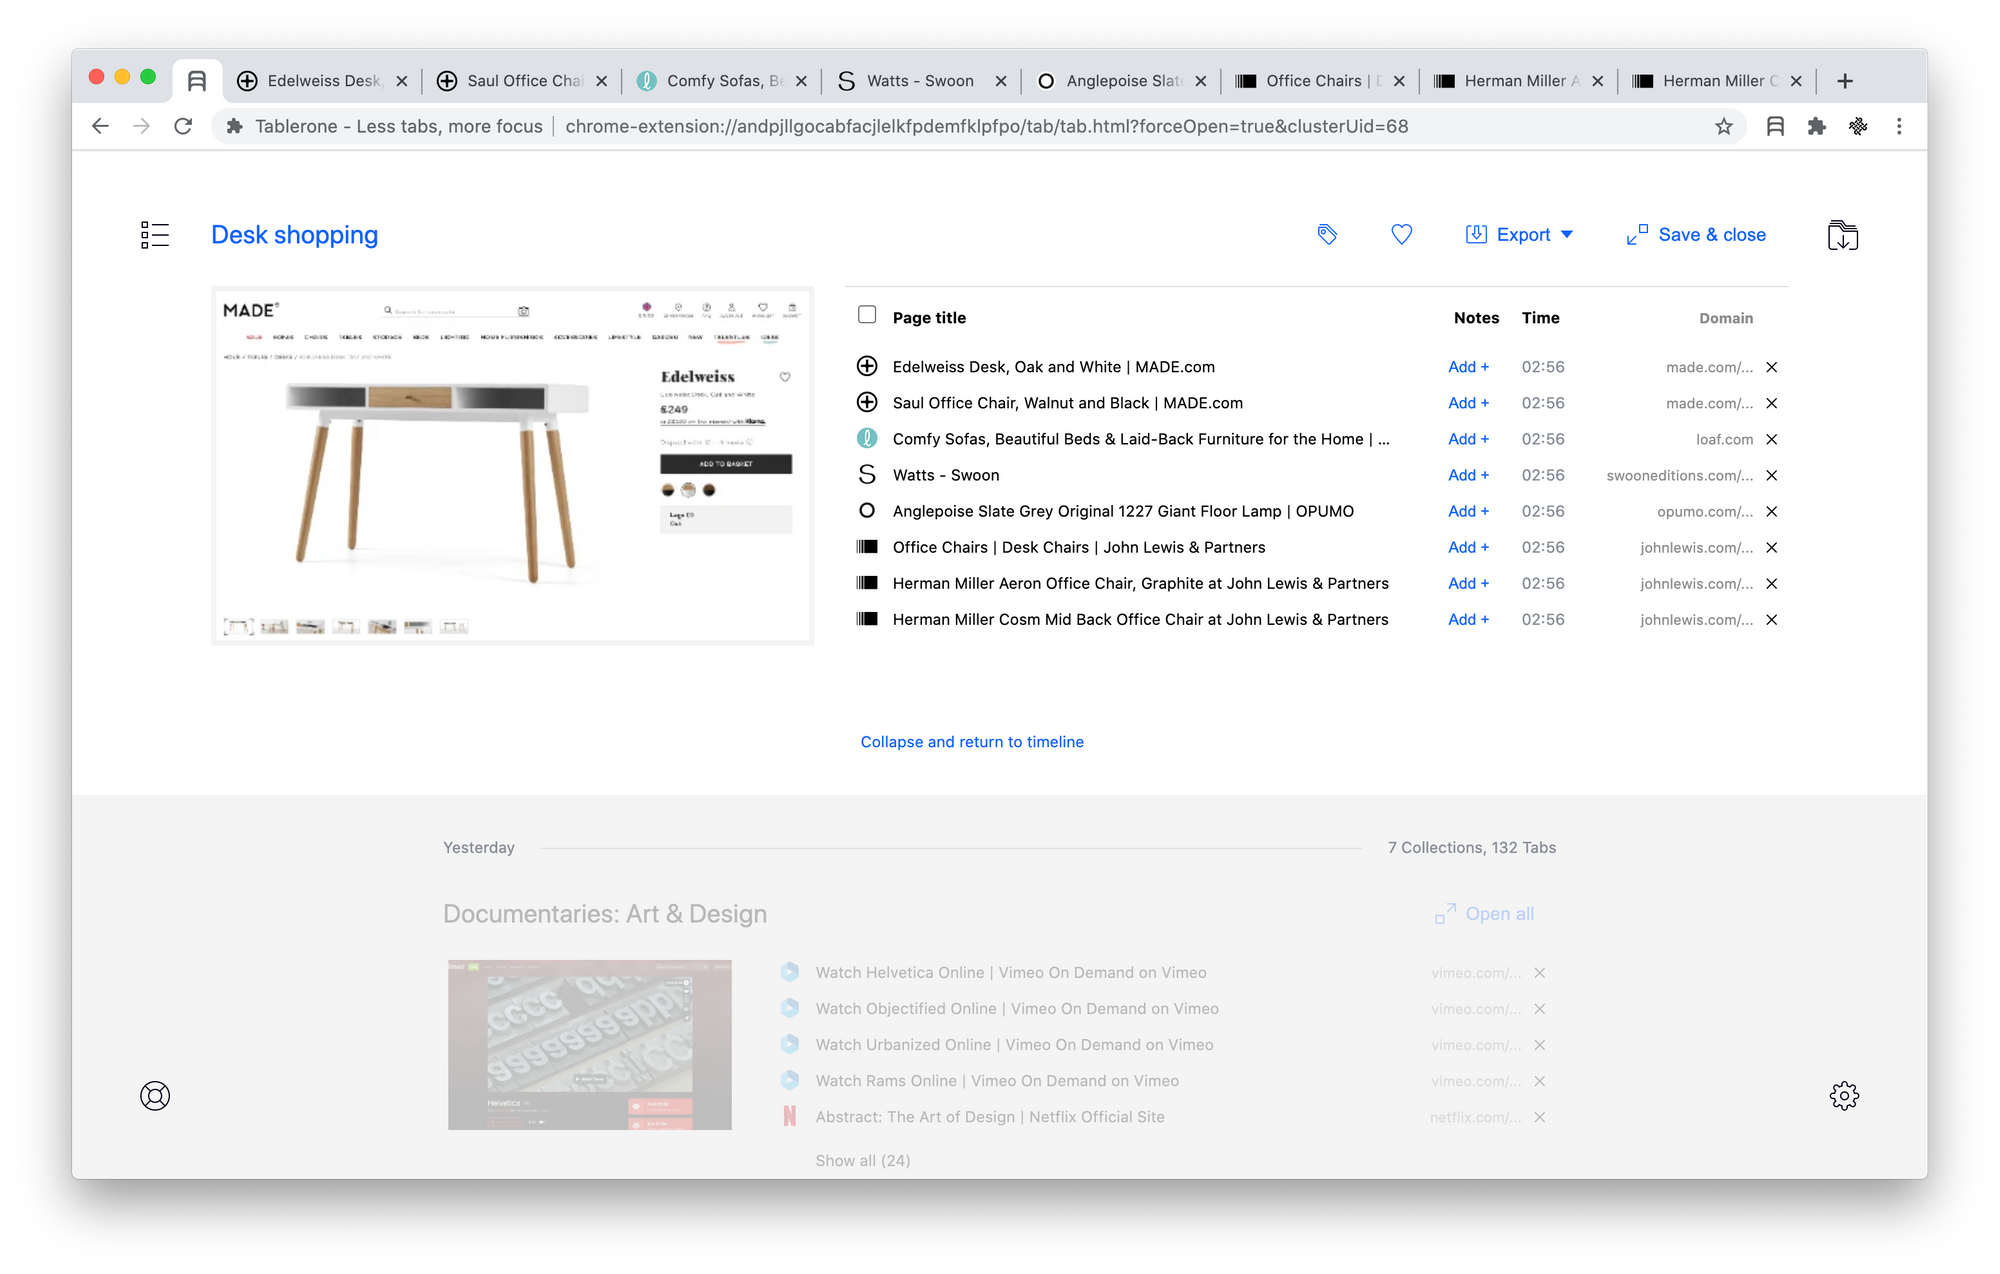2000x1274 pixels.
Task: Collapse and return to timeline link
Action: tap(971, 740)
